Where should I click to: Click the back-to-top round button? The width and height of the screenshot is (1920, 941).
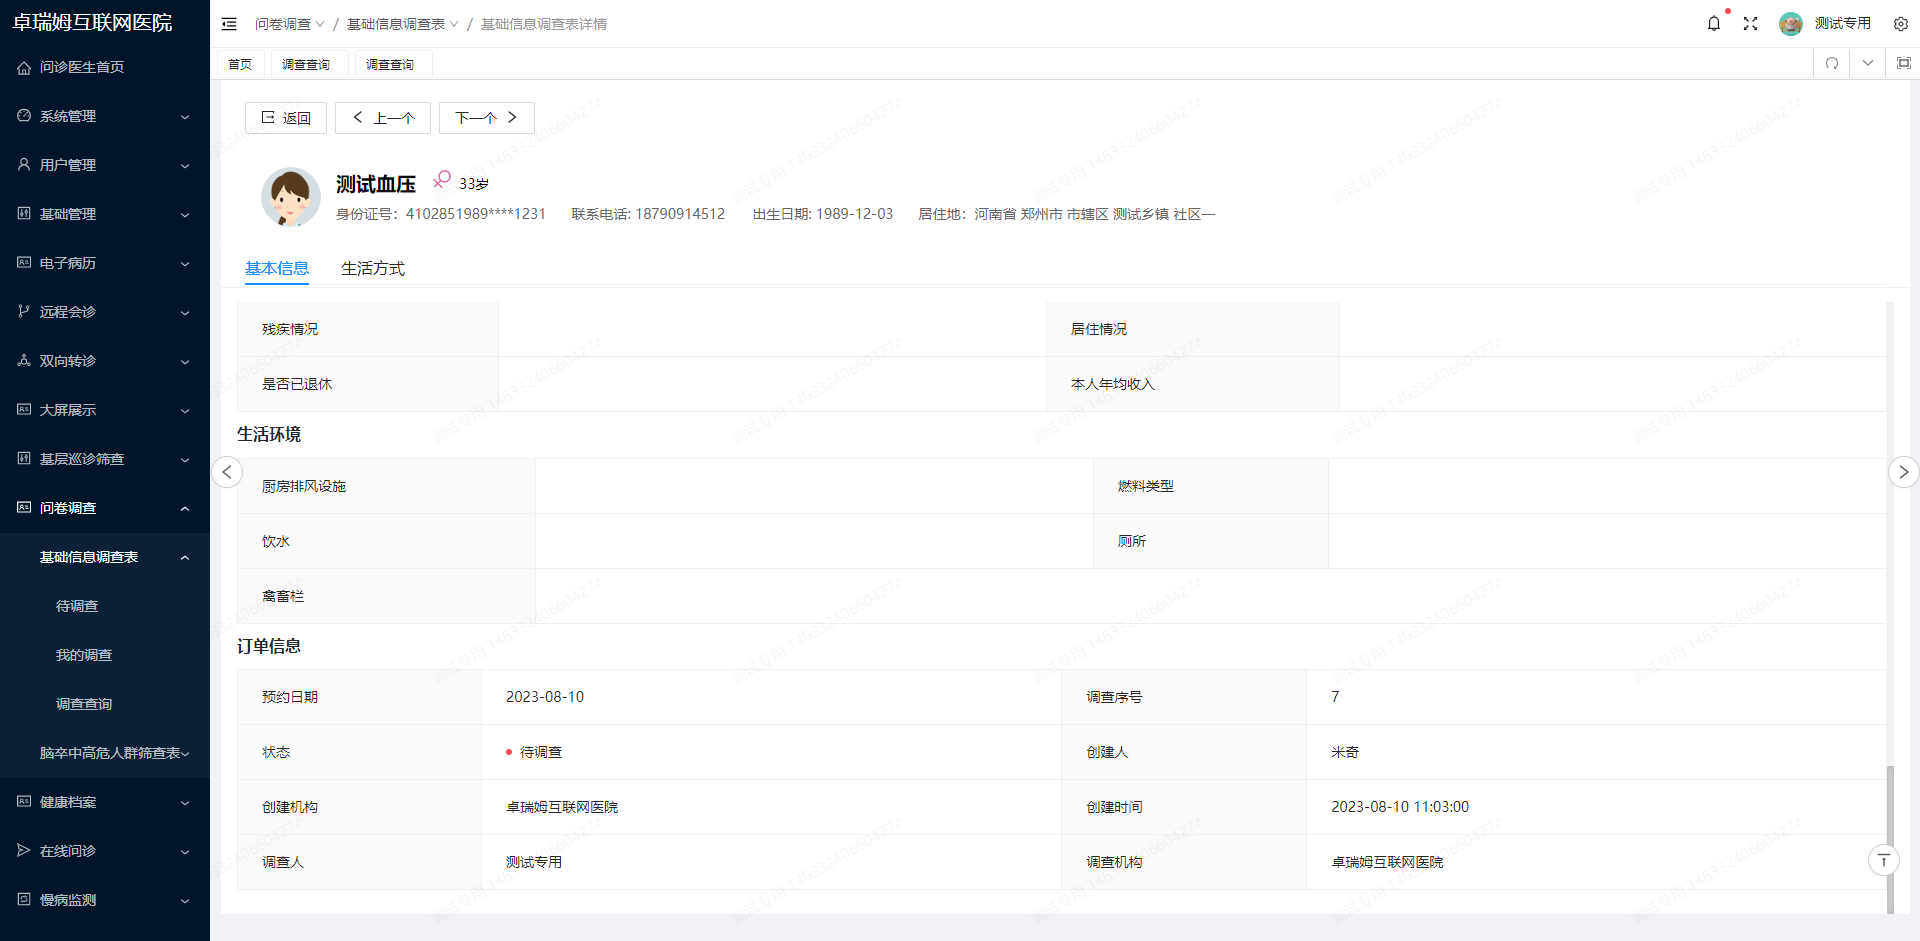coord(1884,860)
